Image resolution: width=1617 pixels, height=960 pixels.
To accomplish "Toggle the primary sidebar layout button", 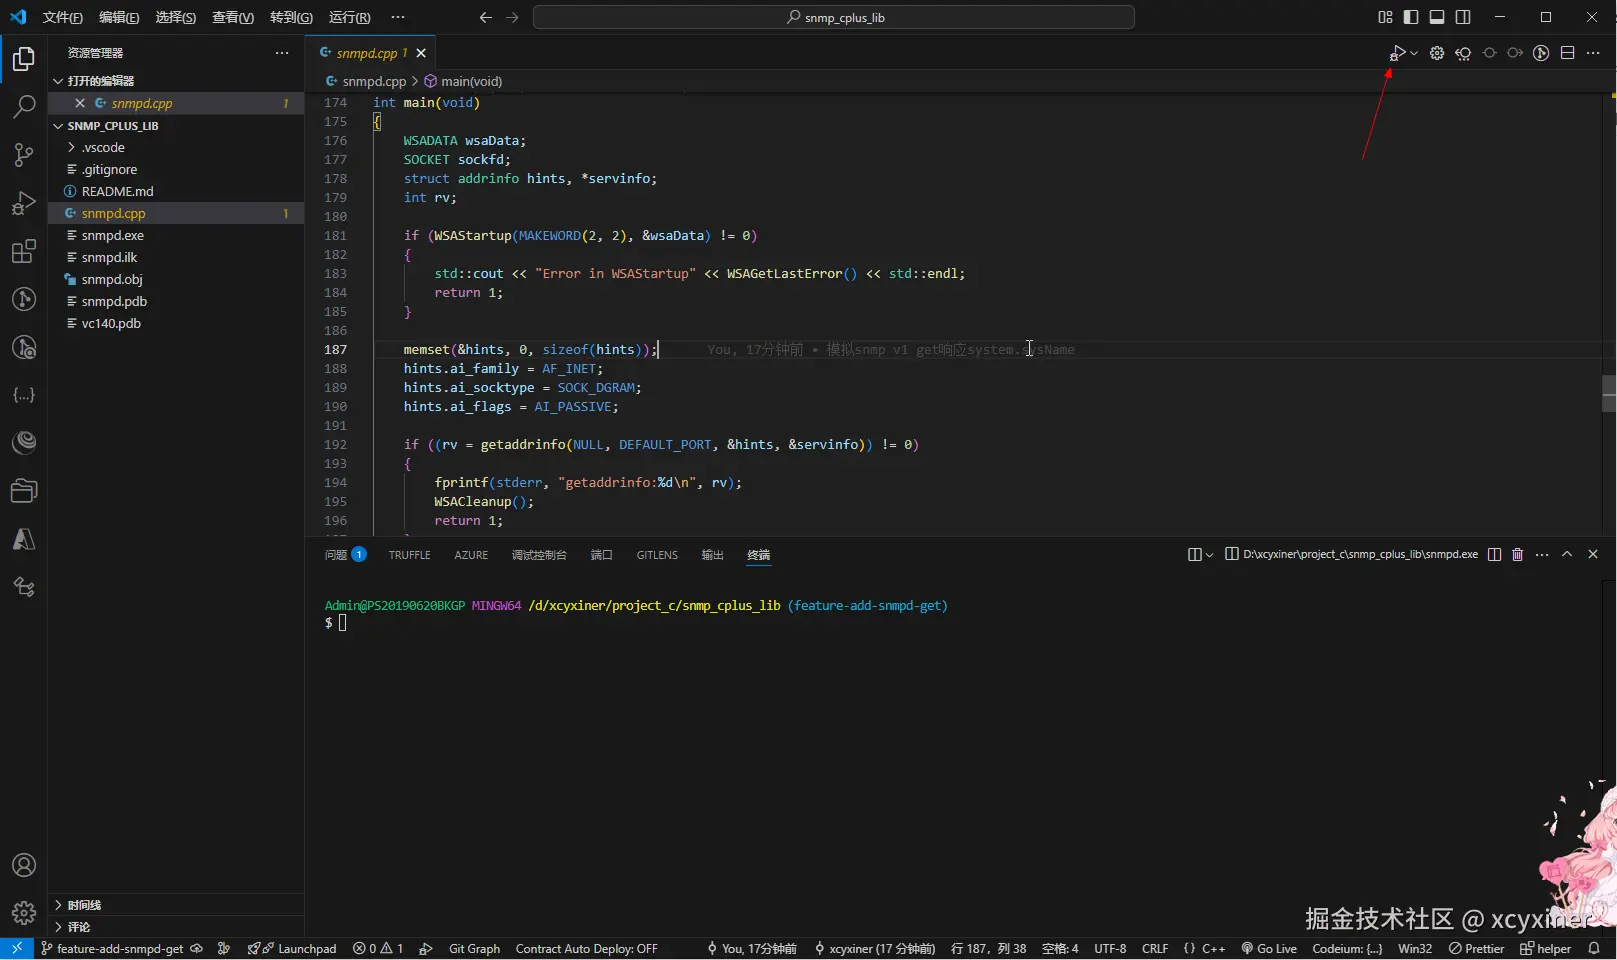I will [x=1411, y=17].
